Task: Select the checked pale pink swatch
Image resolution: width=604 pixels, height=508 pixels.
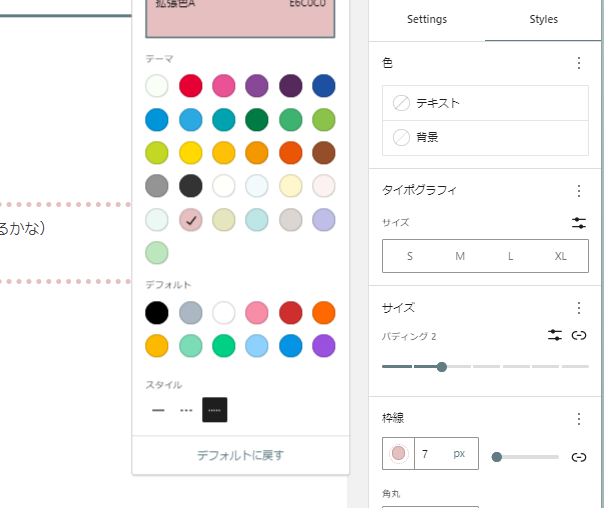Action: (x=190, y=220)
